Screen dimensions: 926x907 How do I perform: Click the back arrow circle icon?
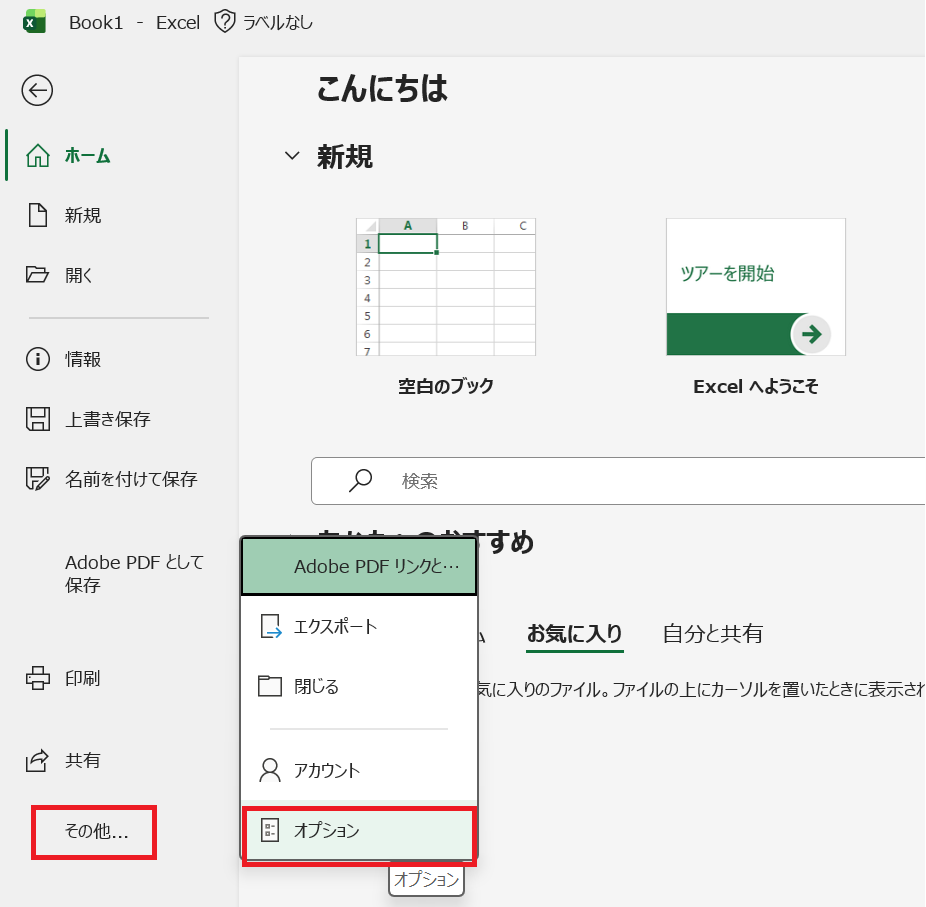37,90
